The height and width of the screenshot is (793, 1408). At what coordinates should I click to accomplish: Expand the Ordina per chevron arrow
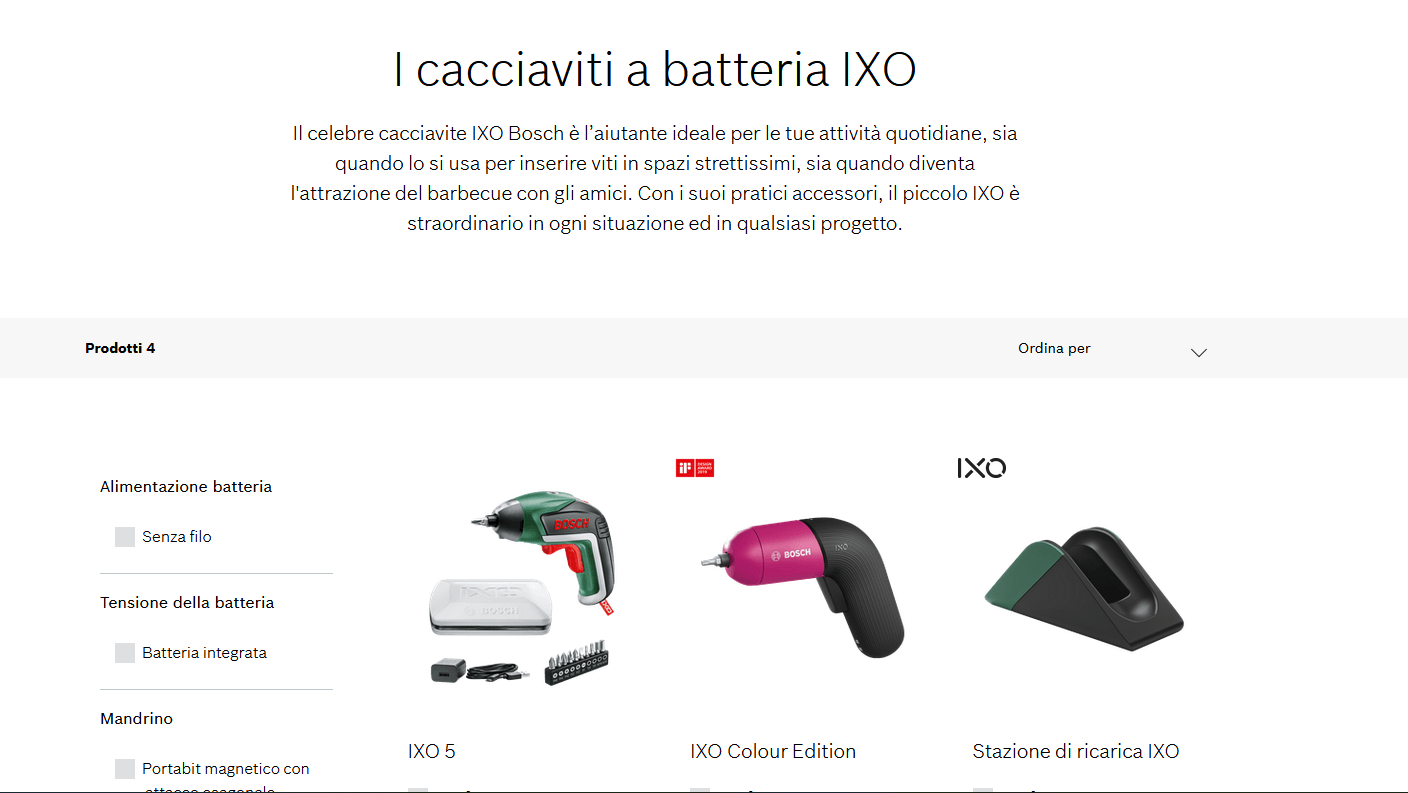point(1199,352)
